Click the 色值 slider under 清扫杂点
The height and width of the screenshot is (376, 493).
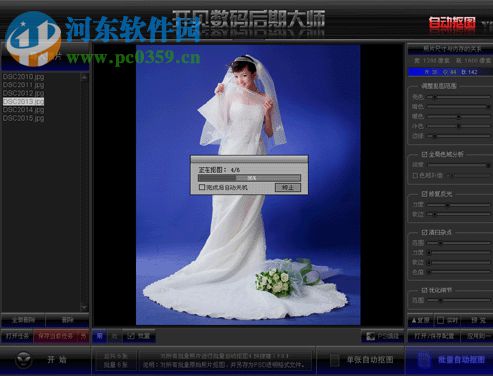pyautogui.click(x=459, y=272)
